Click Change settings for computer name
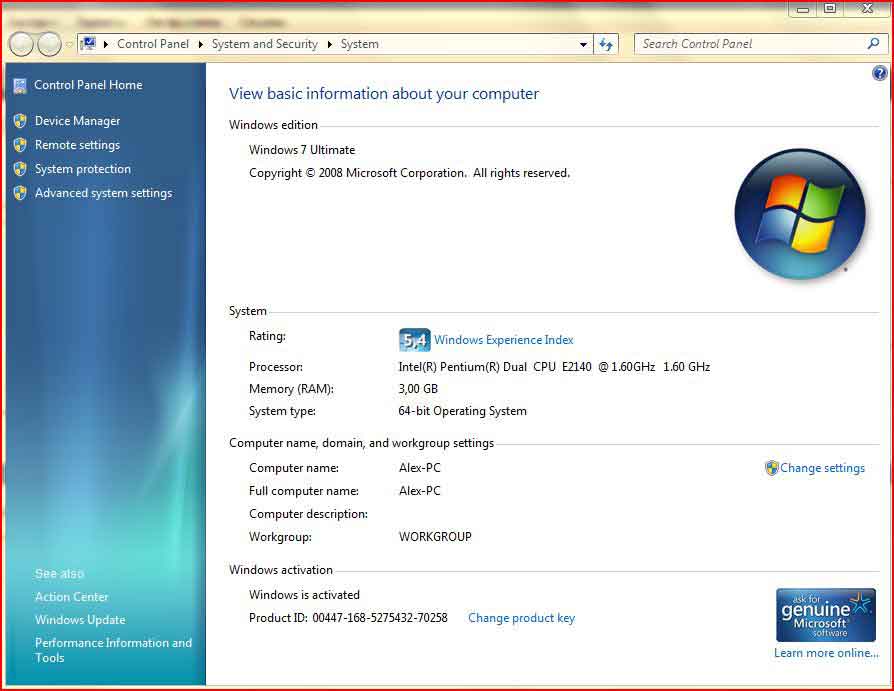This screenshot has width=894, height=691. pyautogui.click(x=822, y=468)
